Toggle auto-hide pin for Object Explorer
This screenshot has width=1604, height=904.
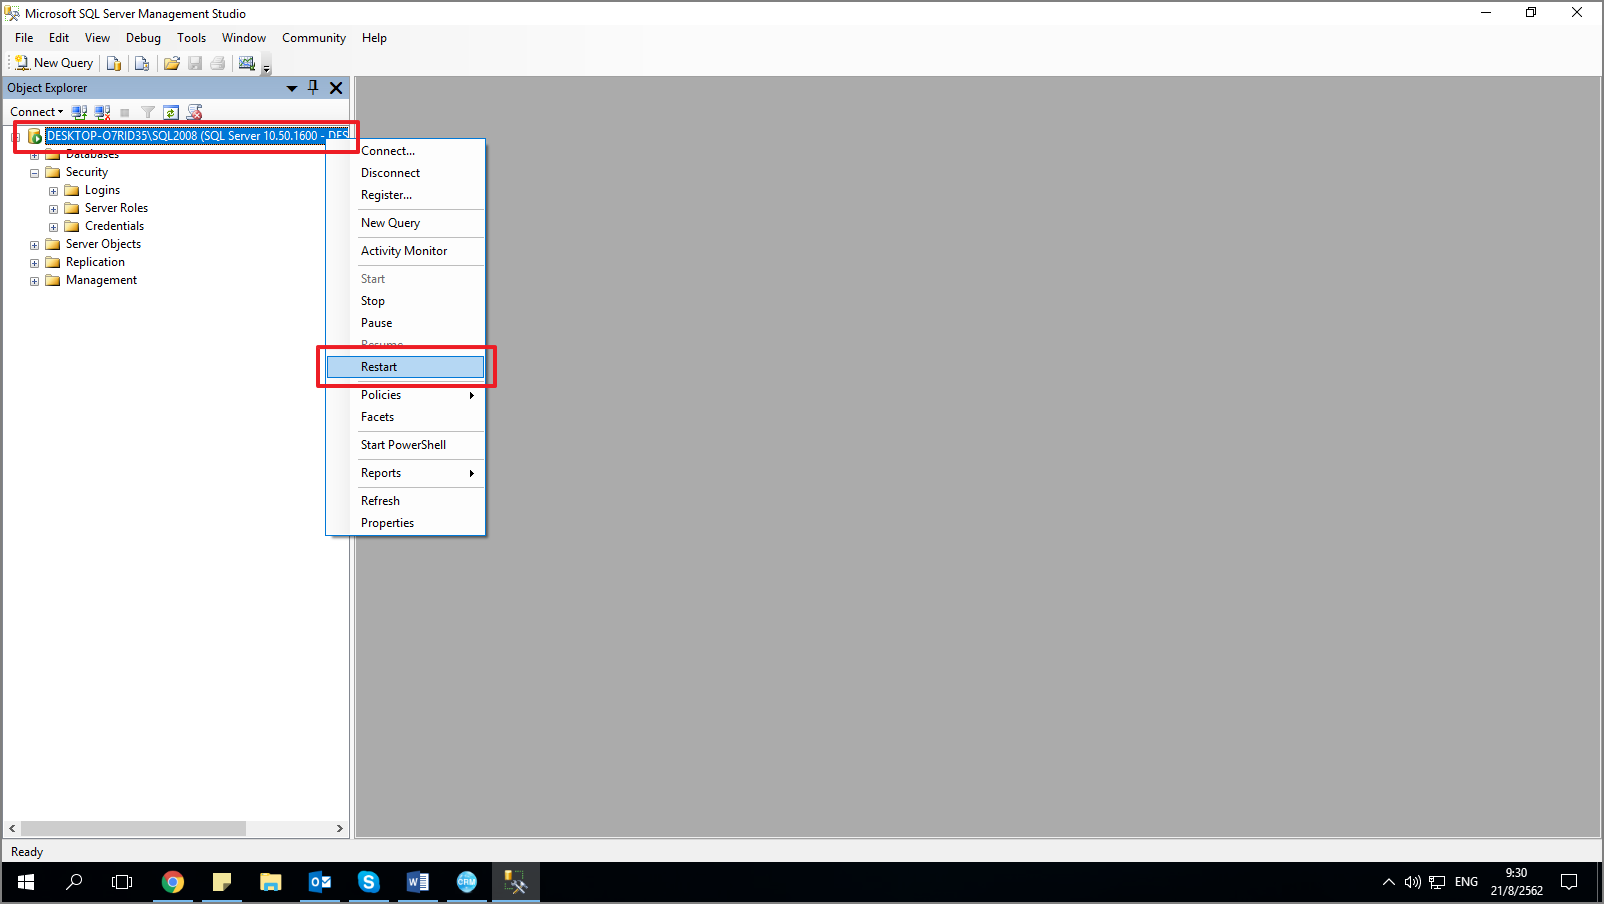coord(313,88)
